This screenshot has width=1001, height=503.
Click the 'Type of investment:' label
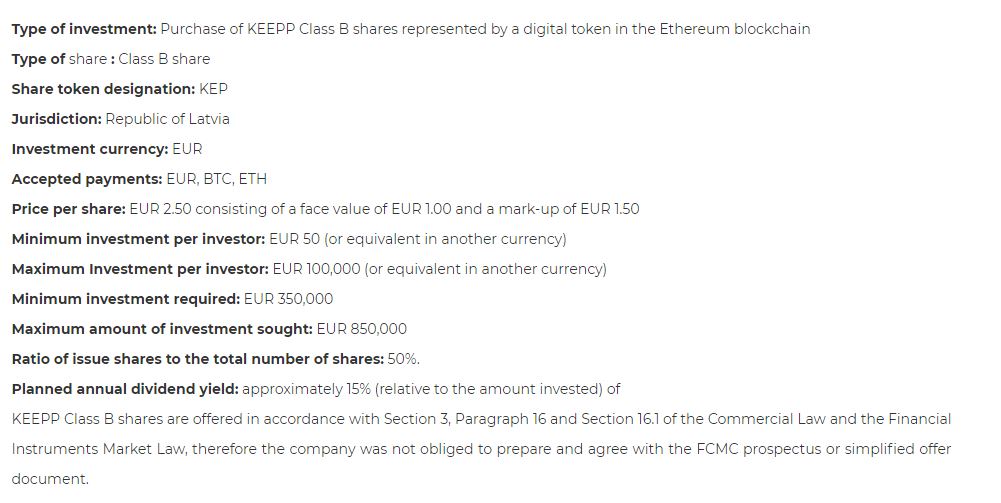(84, 29)
